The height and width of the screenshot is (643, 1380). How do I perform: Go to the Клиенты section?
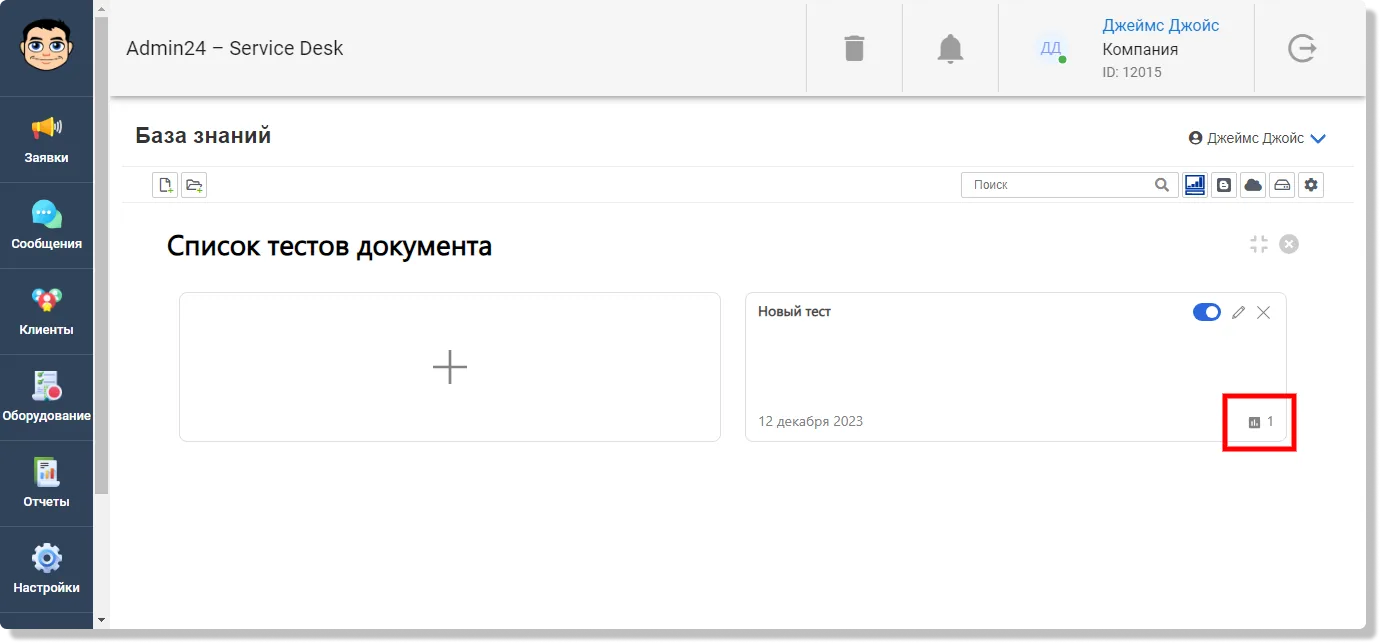[46, 311]
